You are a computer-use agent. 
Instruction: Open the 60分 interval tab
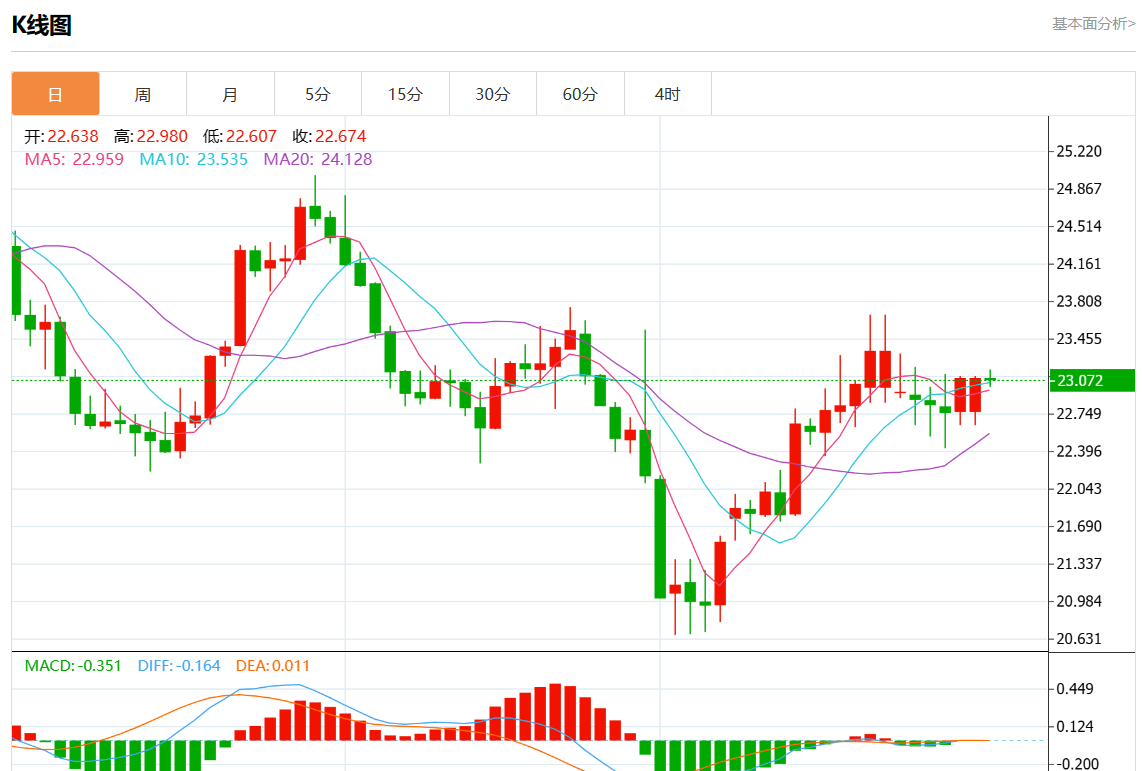click(x=580, y=94)
